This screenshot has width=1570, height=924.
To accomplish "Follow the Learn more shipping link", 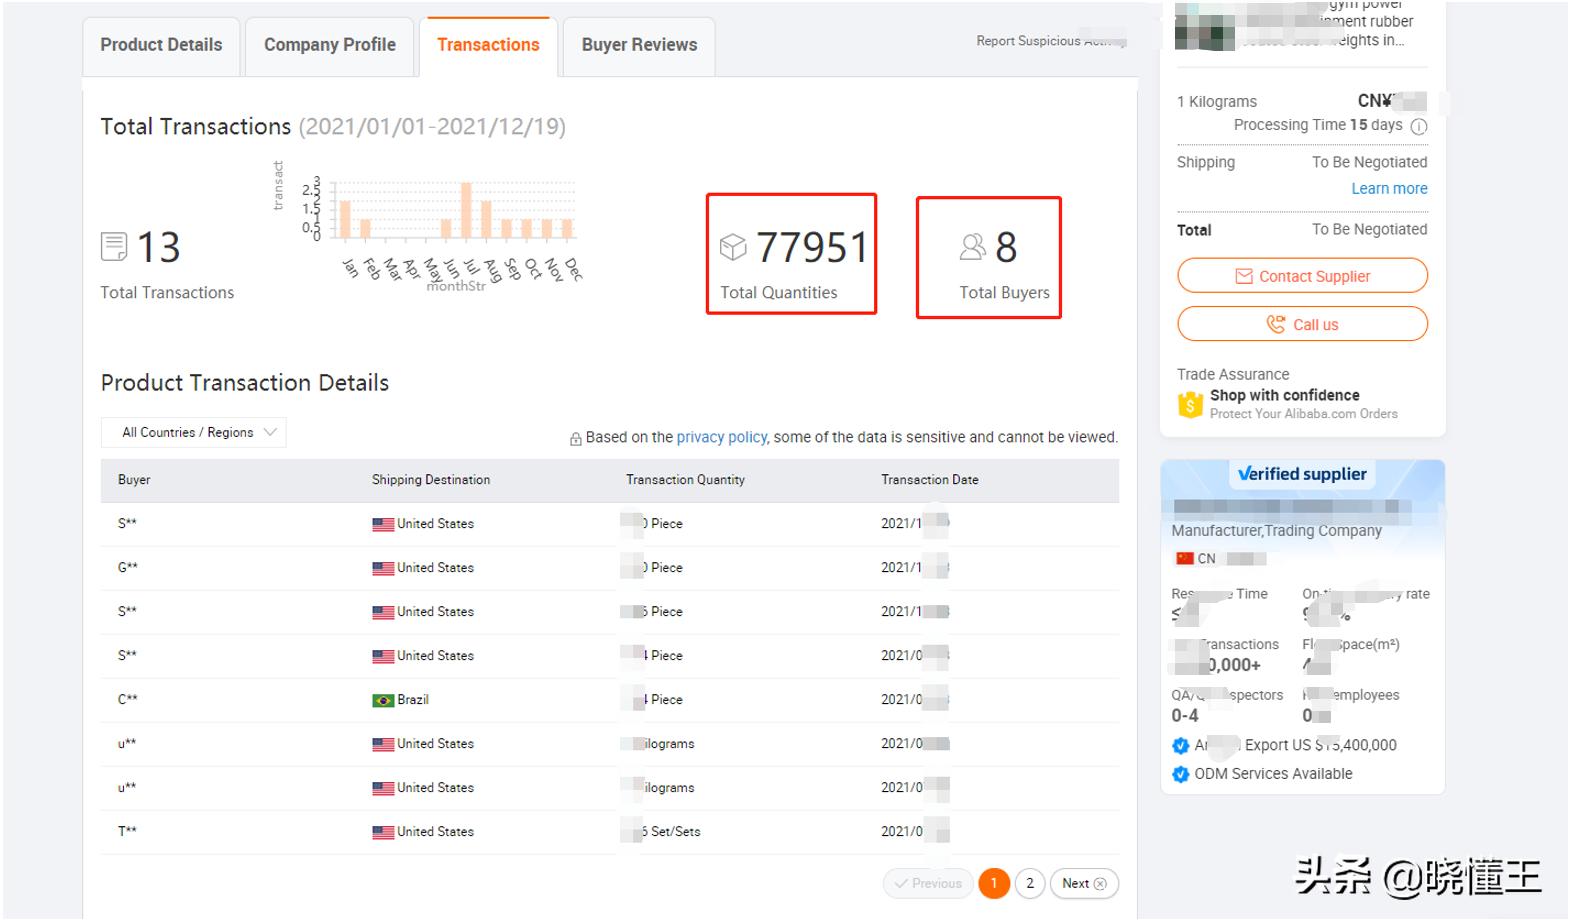I will point(1389,189).
